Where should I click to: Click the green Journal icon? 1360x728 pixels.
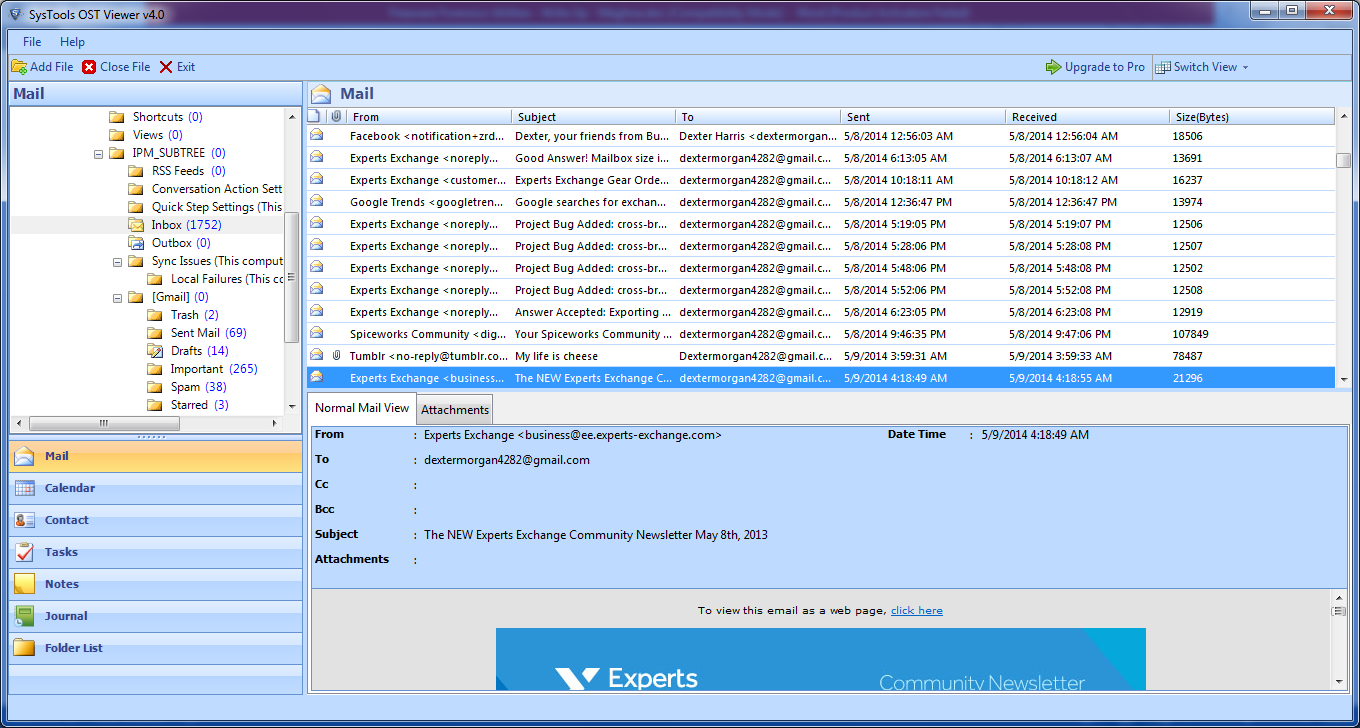[25, 616]
